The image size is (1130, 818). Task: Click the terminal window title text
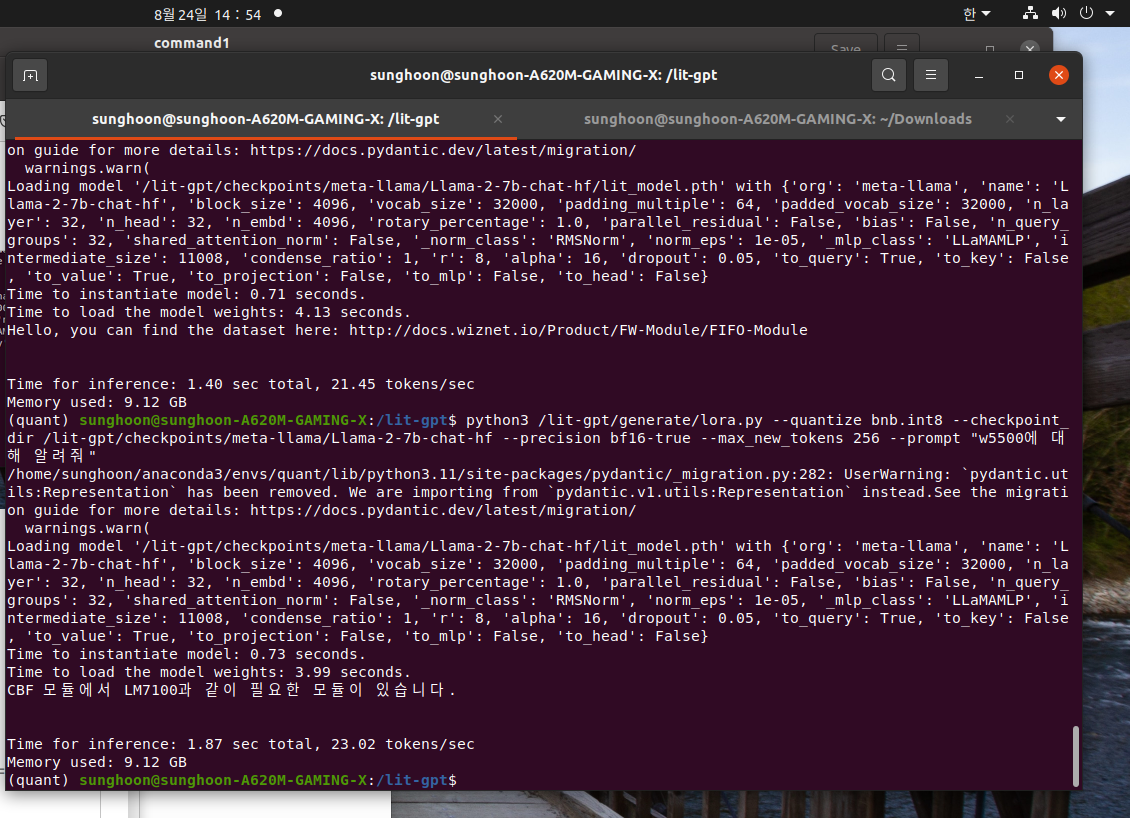(x=543, y=75)
